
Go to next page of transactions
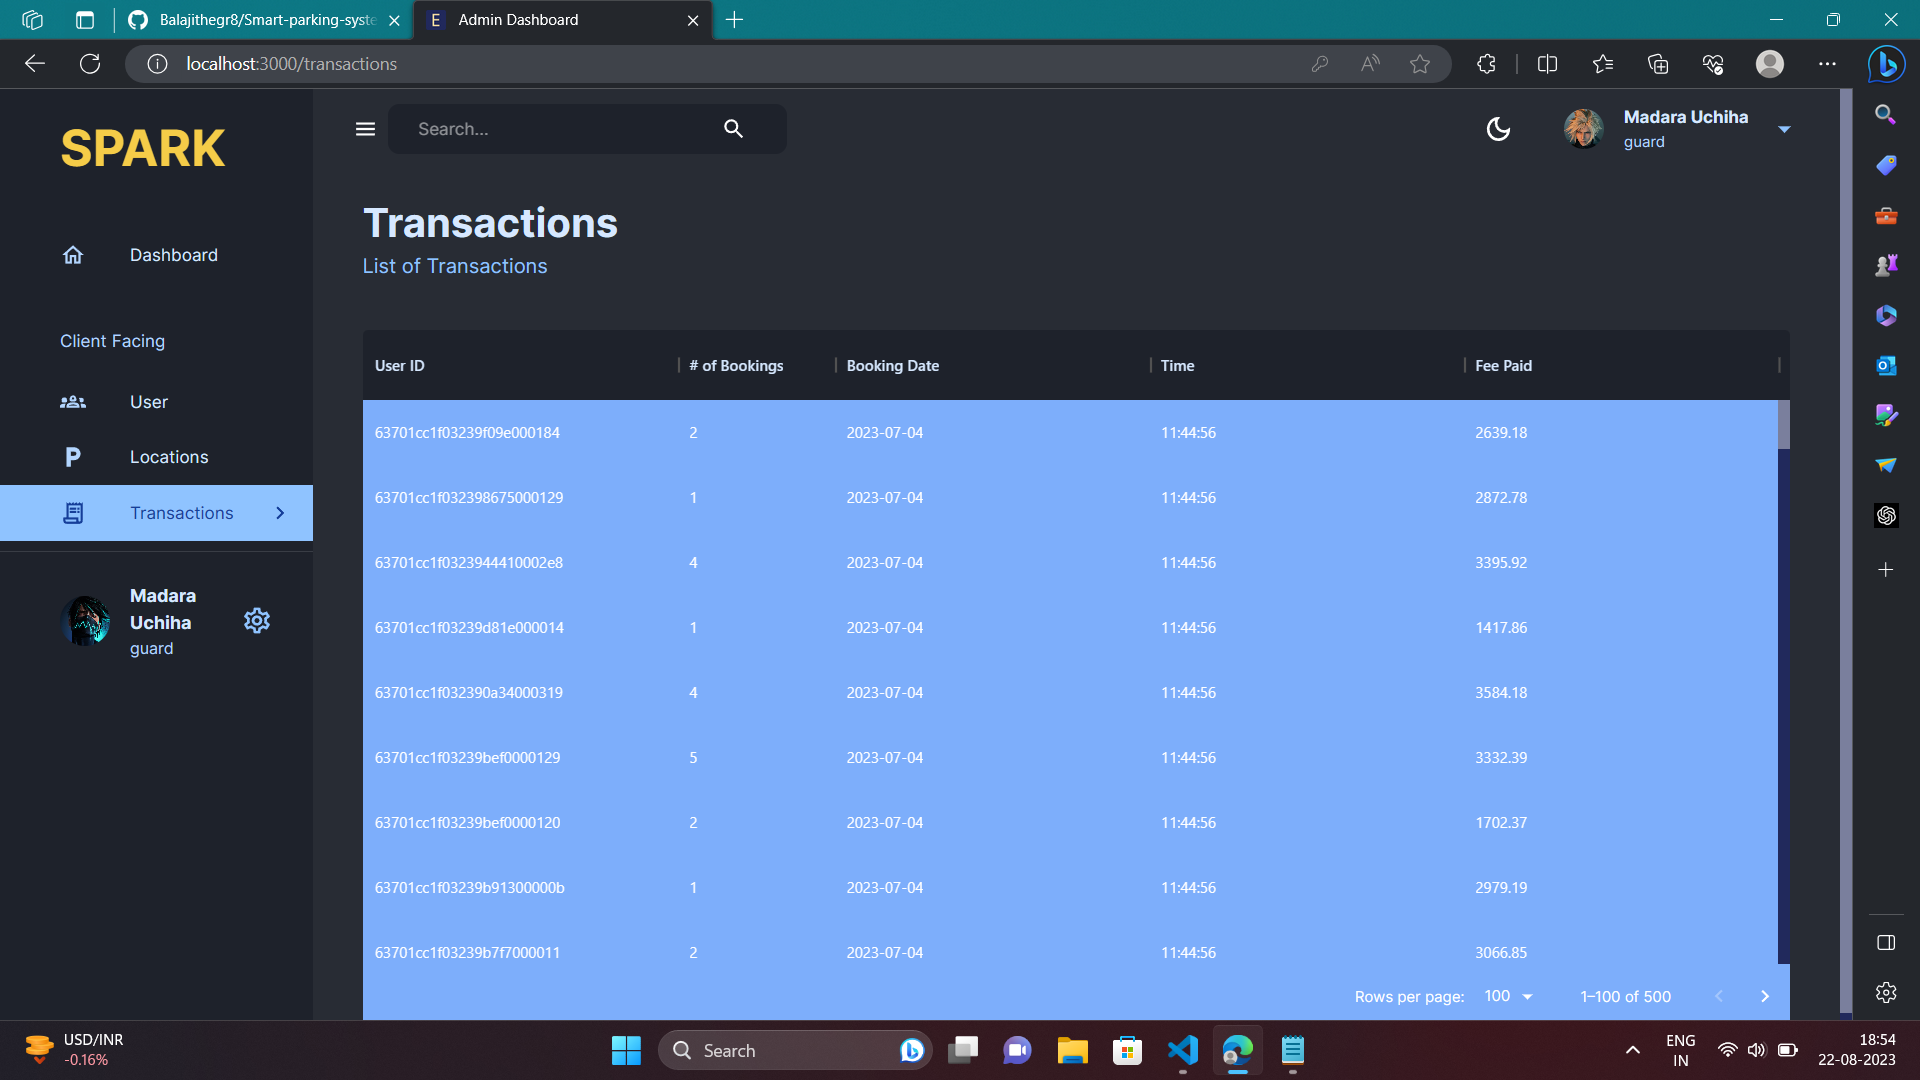coord(1765,996)
